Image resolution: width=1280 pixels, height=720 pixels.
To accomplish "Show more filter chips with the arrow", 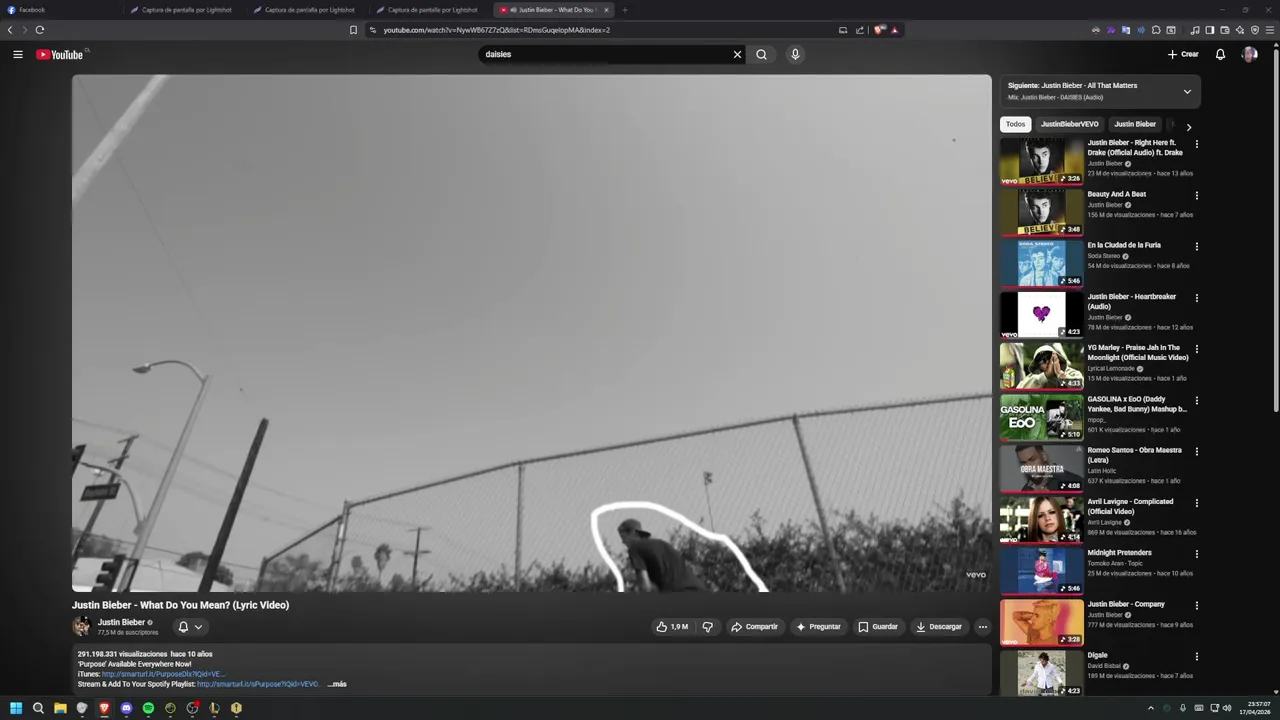I will tap(1188, 127).
